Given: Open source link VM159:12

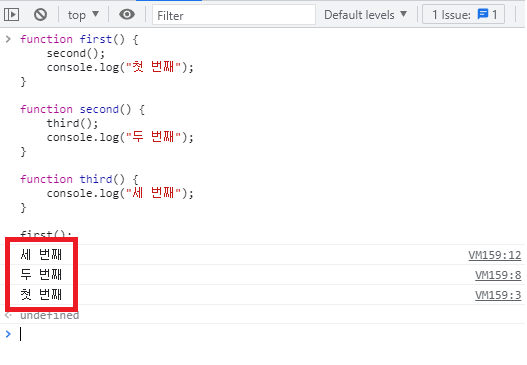Looking at the screenshot, I should 495,255.
